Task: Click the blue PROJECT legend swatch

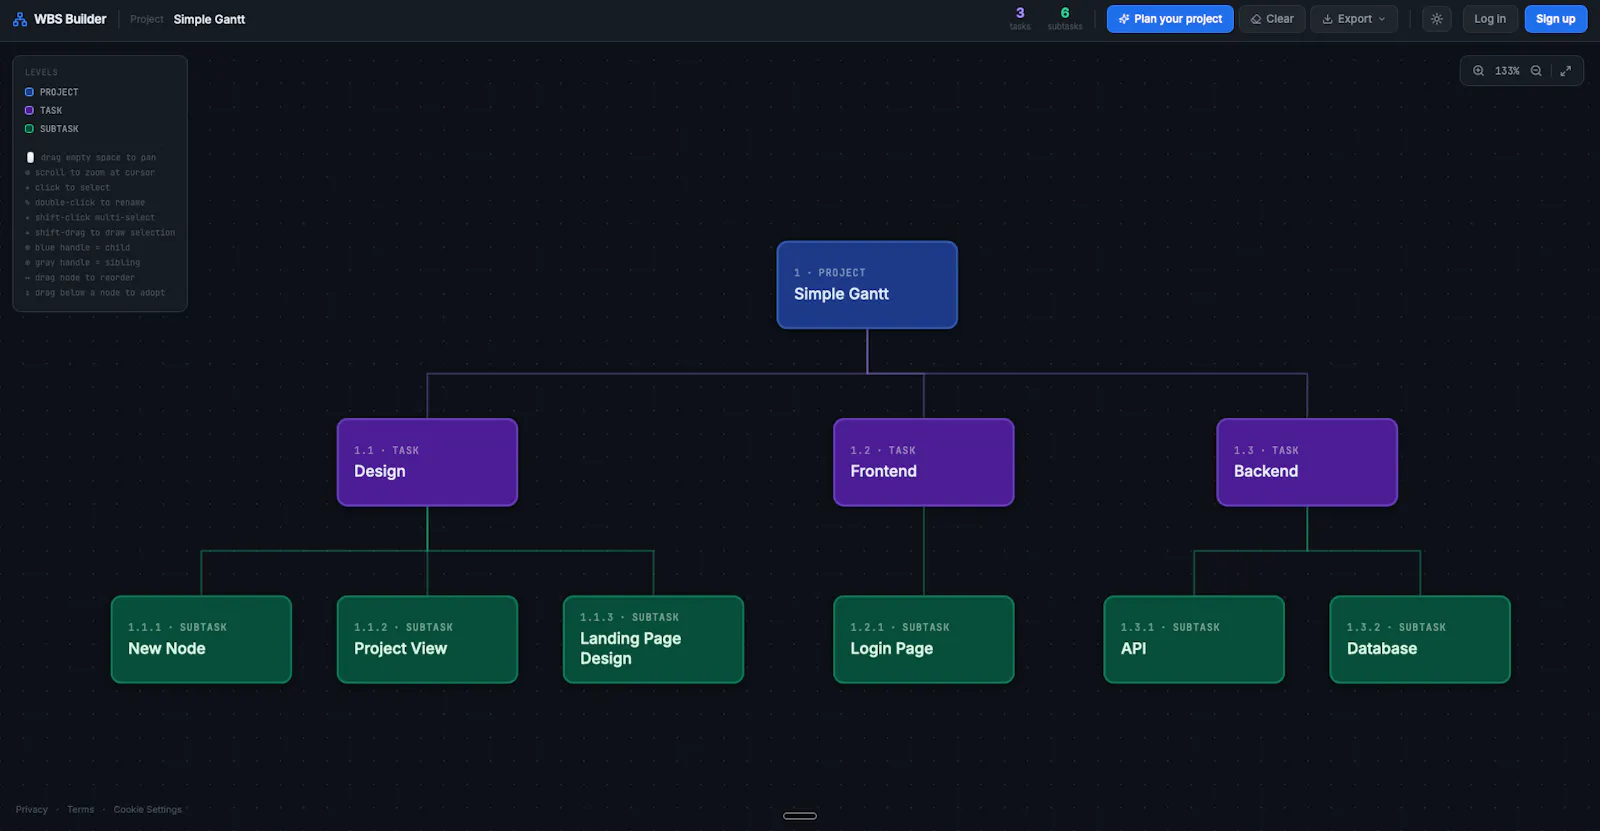Action: tap(29, 92)
